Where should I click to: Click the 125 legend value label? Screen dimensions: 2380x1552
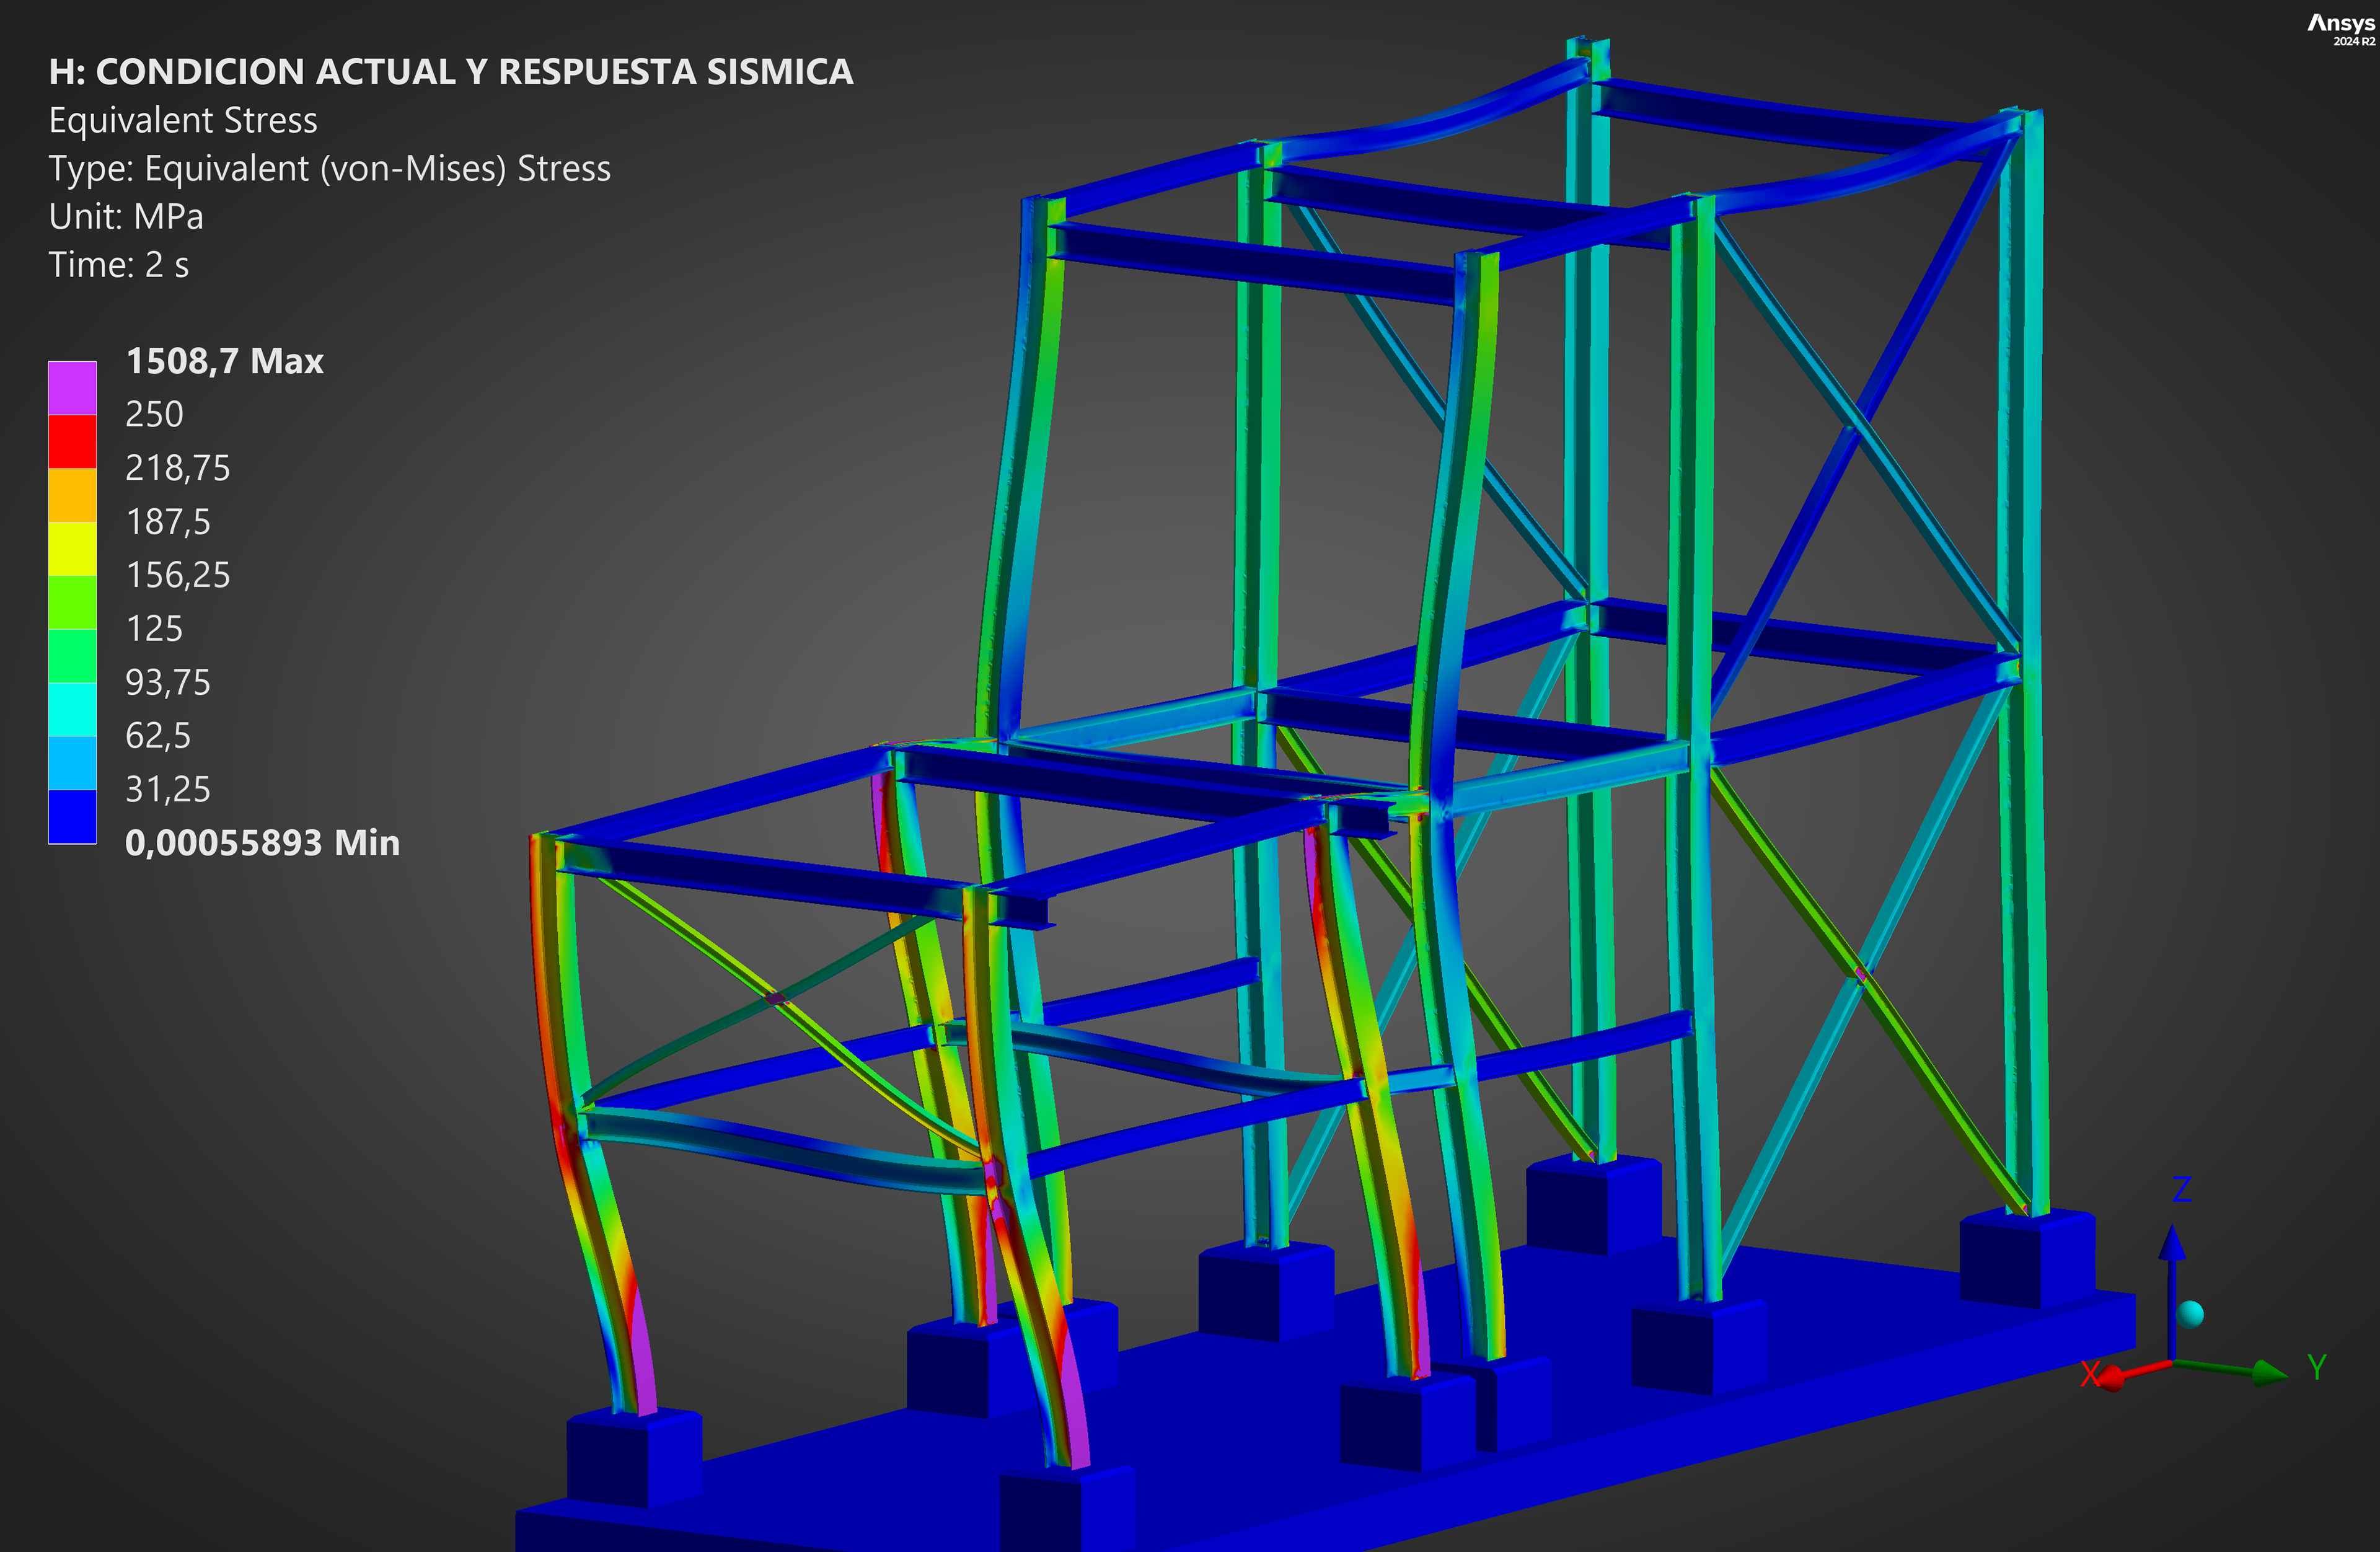154,629
